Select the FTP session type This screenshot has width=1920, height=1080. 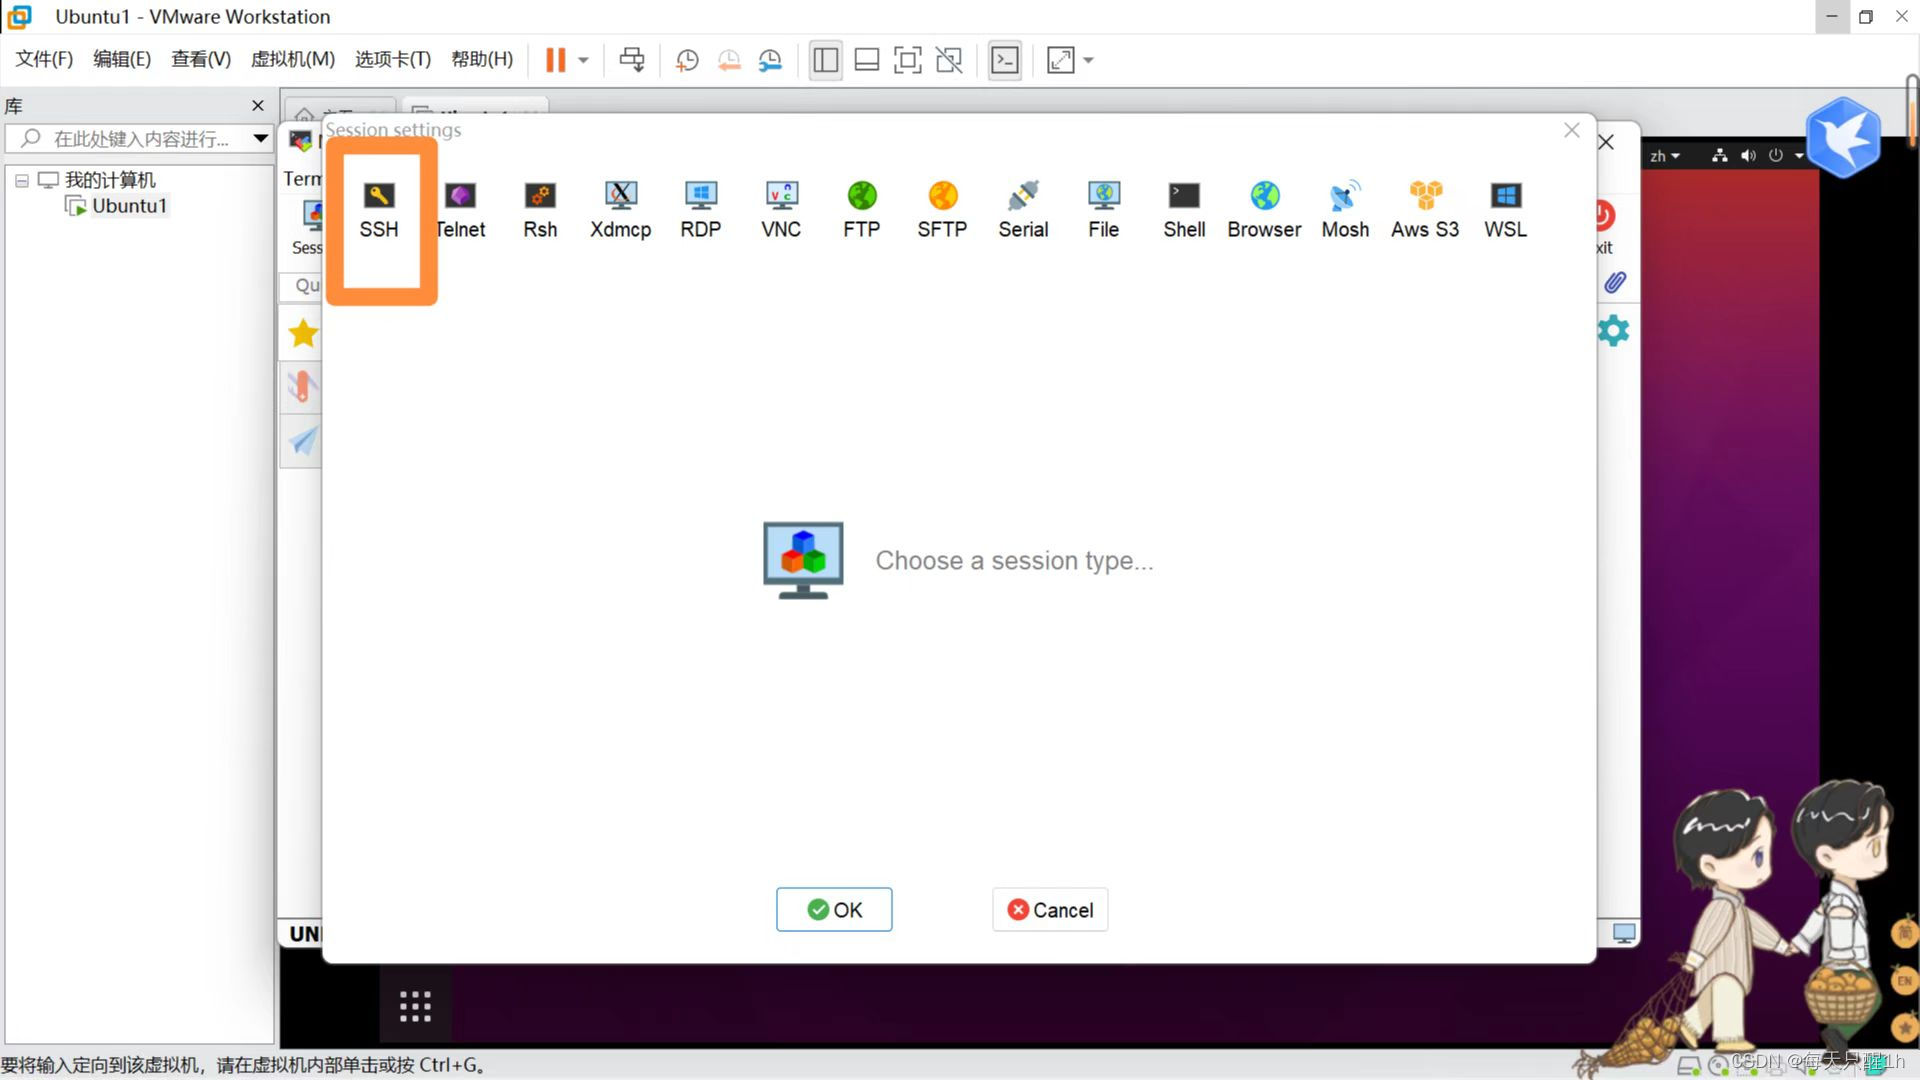click(x=861, y=208)
